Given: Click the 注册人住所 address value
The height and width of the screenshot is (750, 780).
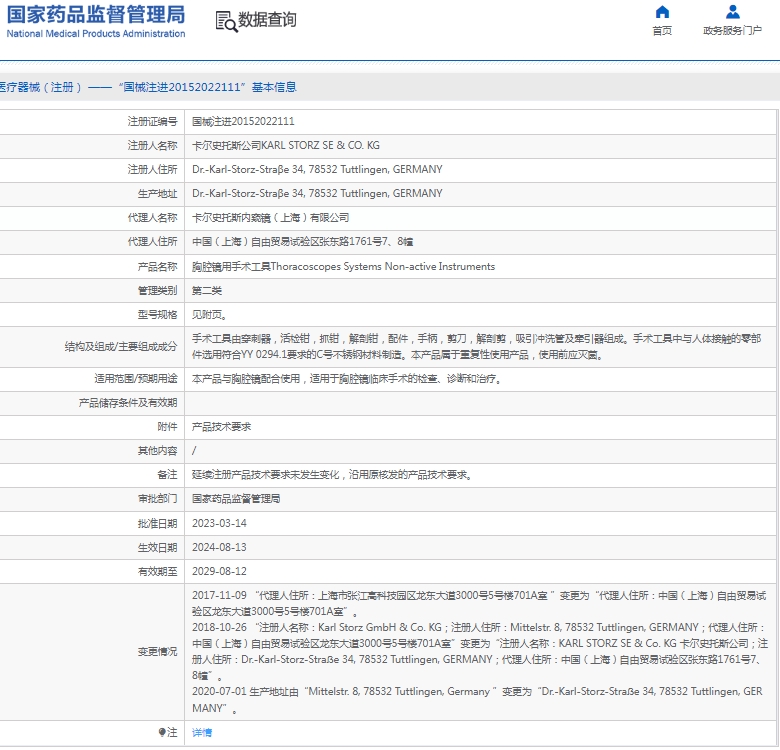Looking at the screenshot, I should point(317,170).
